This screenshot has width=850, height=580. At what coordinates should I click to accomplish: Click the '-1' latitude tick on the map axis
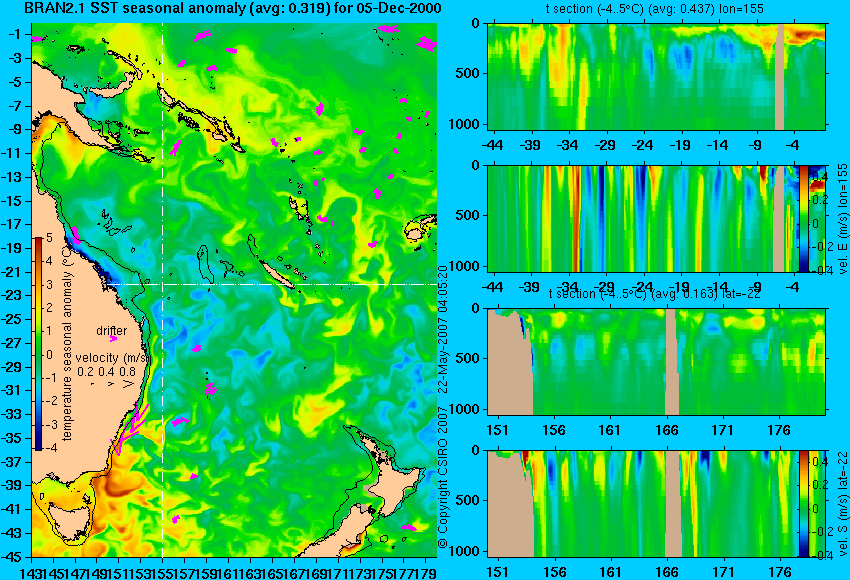[x=16, y=34]
